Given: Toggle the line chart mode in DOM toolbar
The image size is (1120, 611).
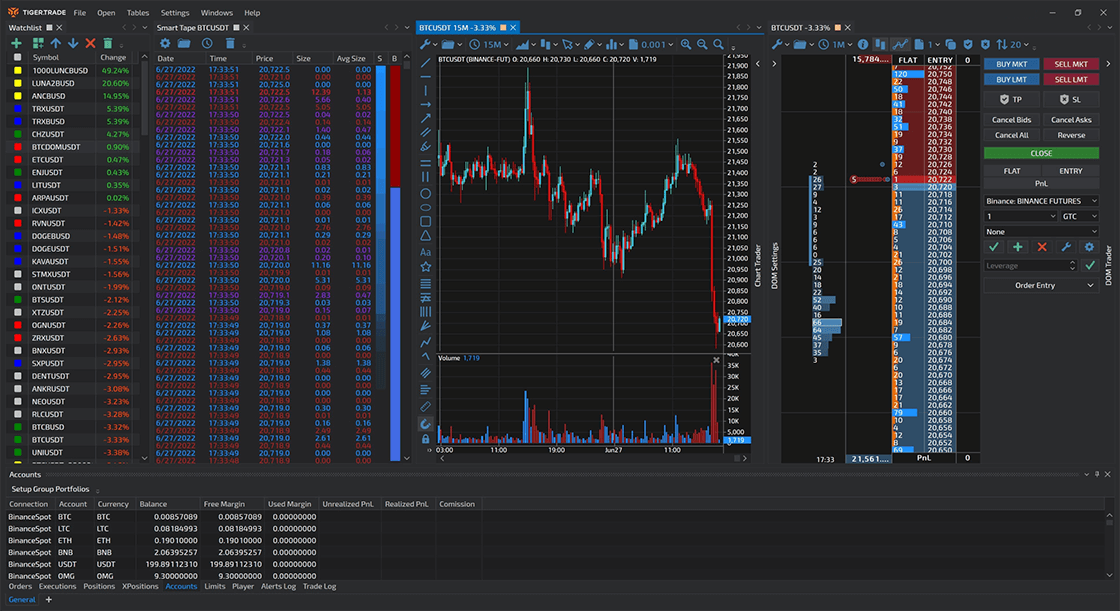Looking at the screenshot, I should [901, 44].
